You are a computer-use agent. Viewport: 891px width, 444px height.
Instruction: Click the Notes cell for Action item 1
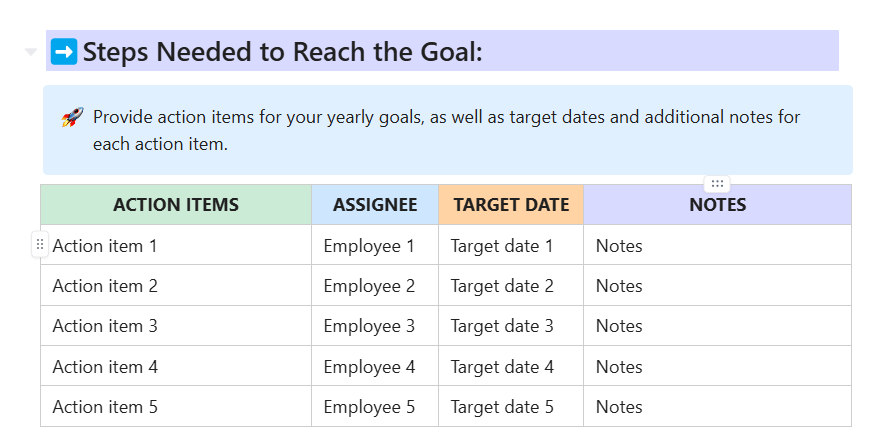click(619, 246)
